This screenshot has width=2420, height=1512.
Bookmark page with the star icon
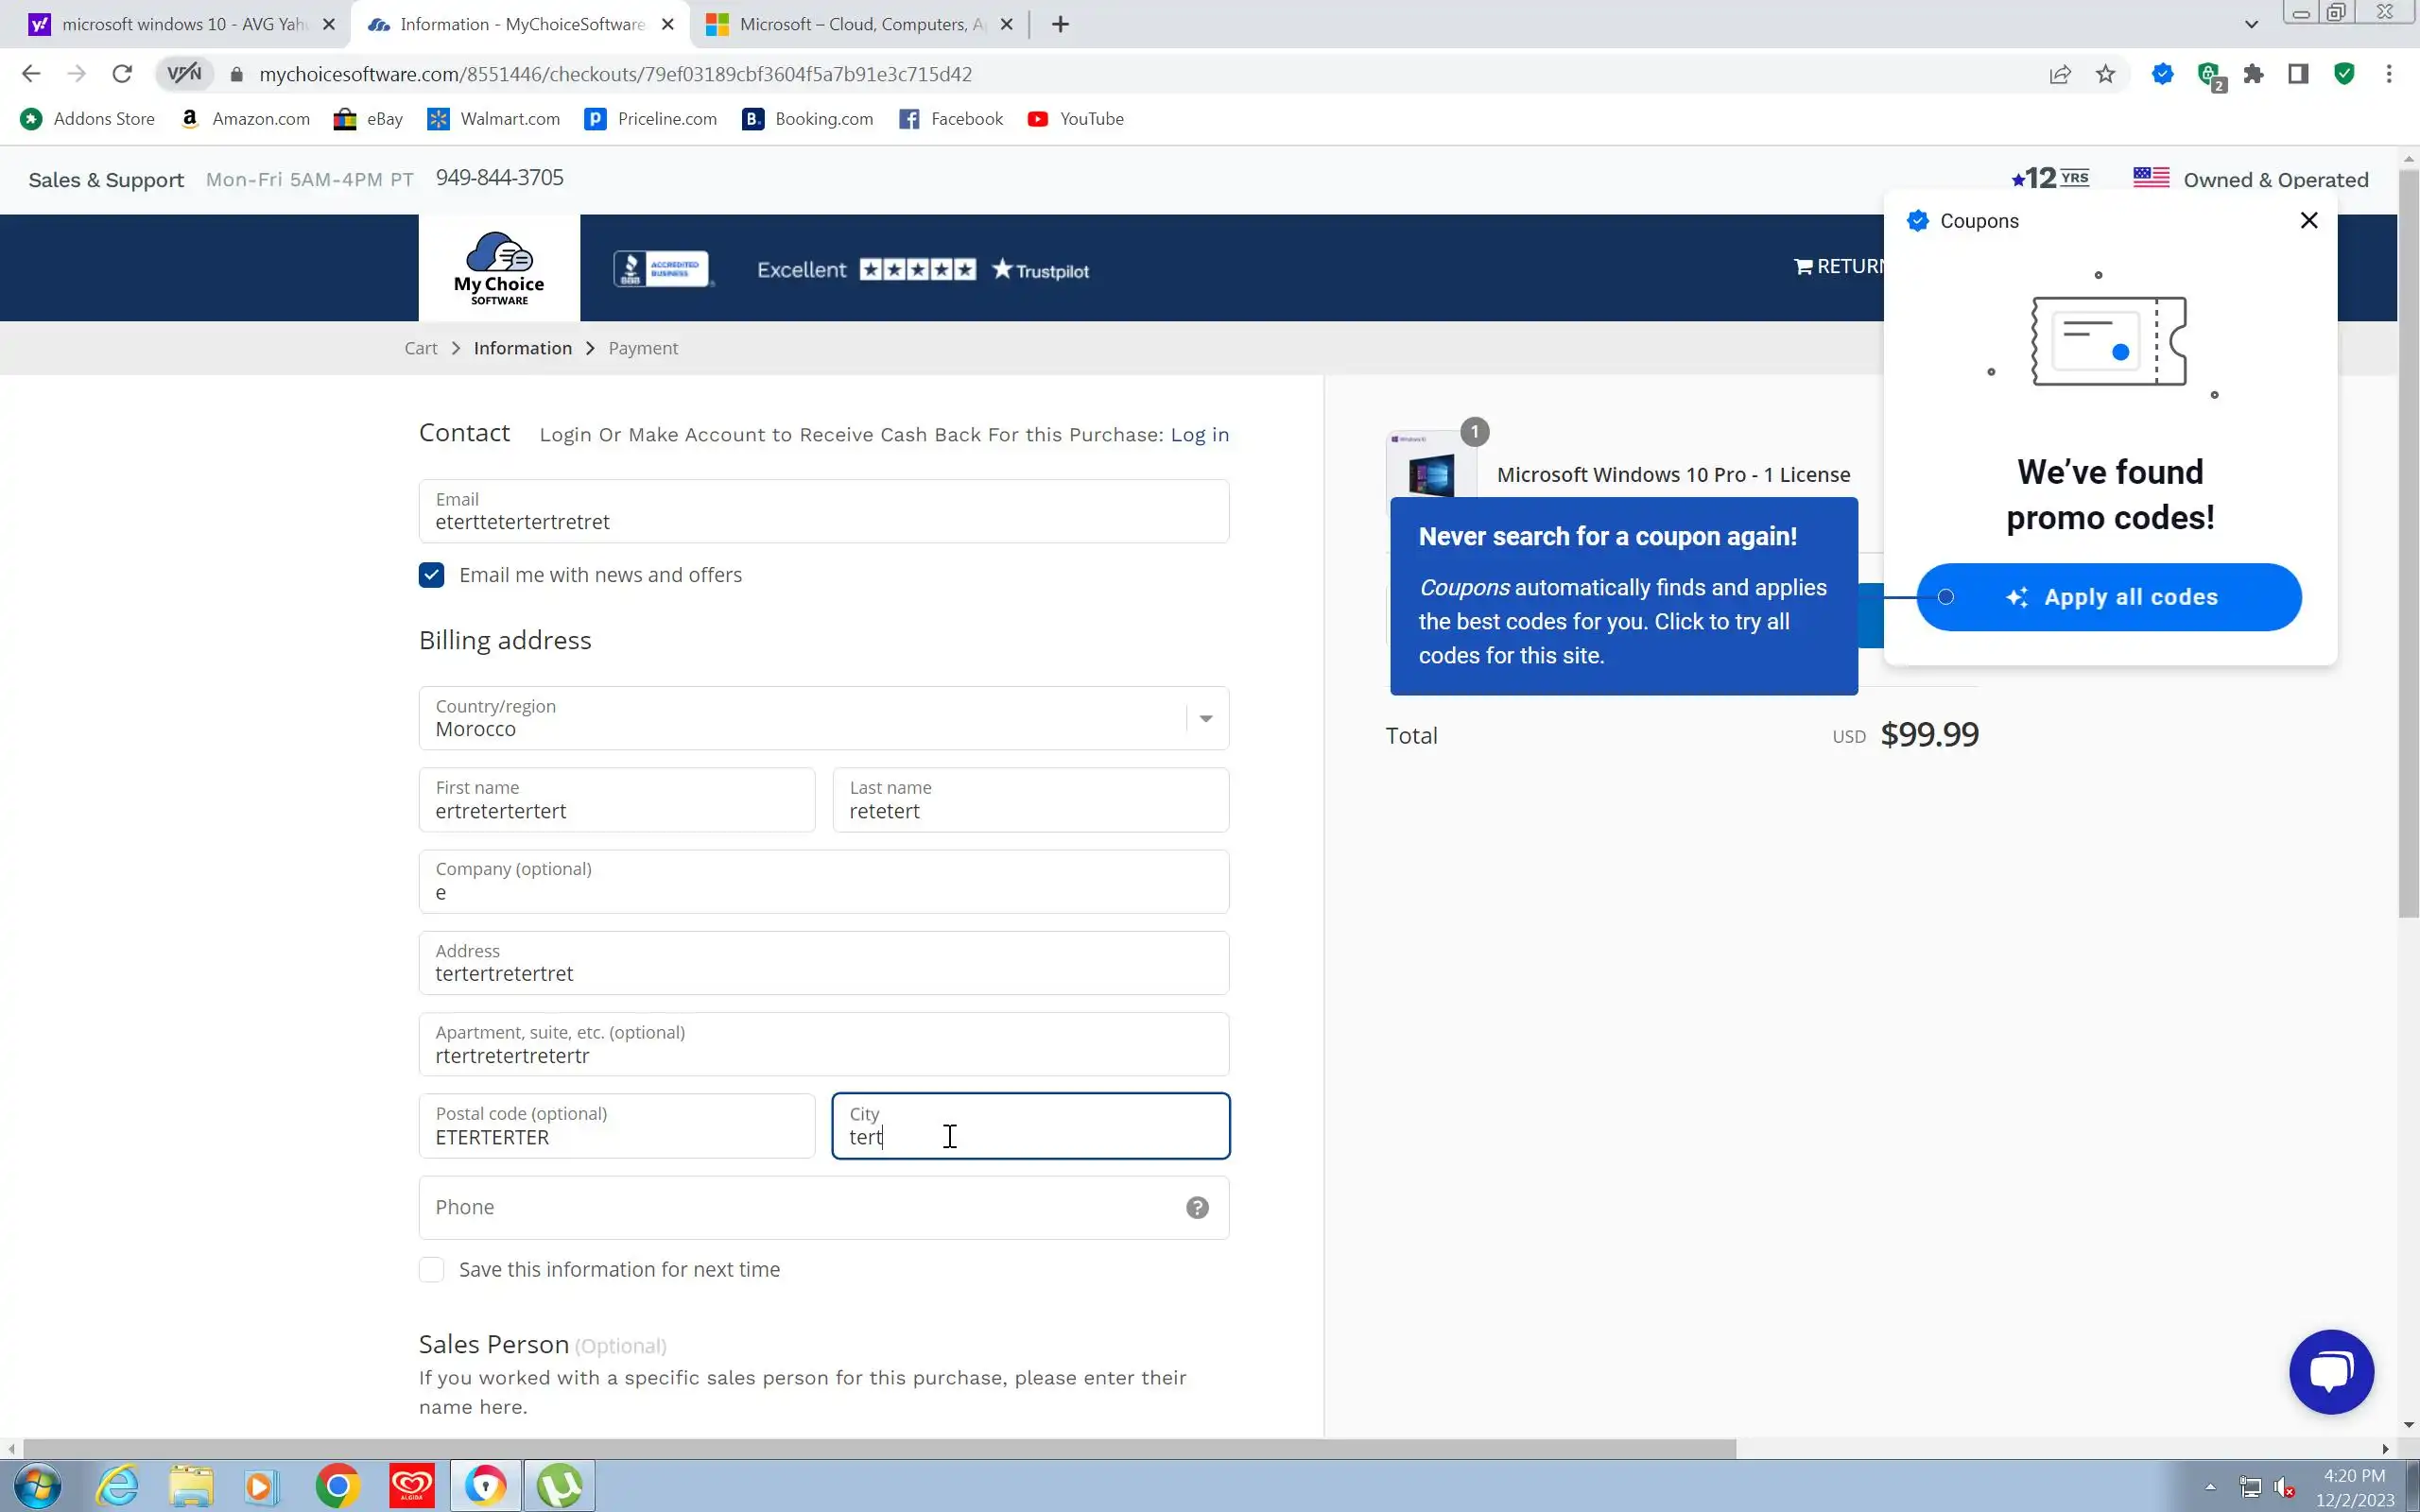coord(2105,74)
